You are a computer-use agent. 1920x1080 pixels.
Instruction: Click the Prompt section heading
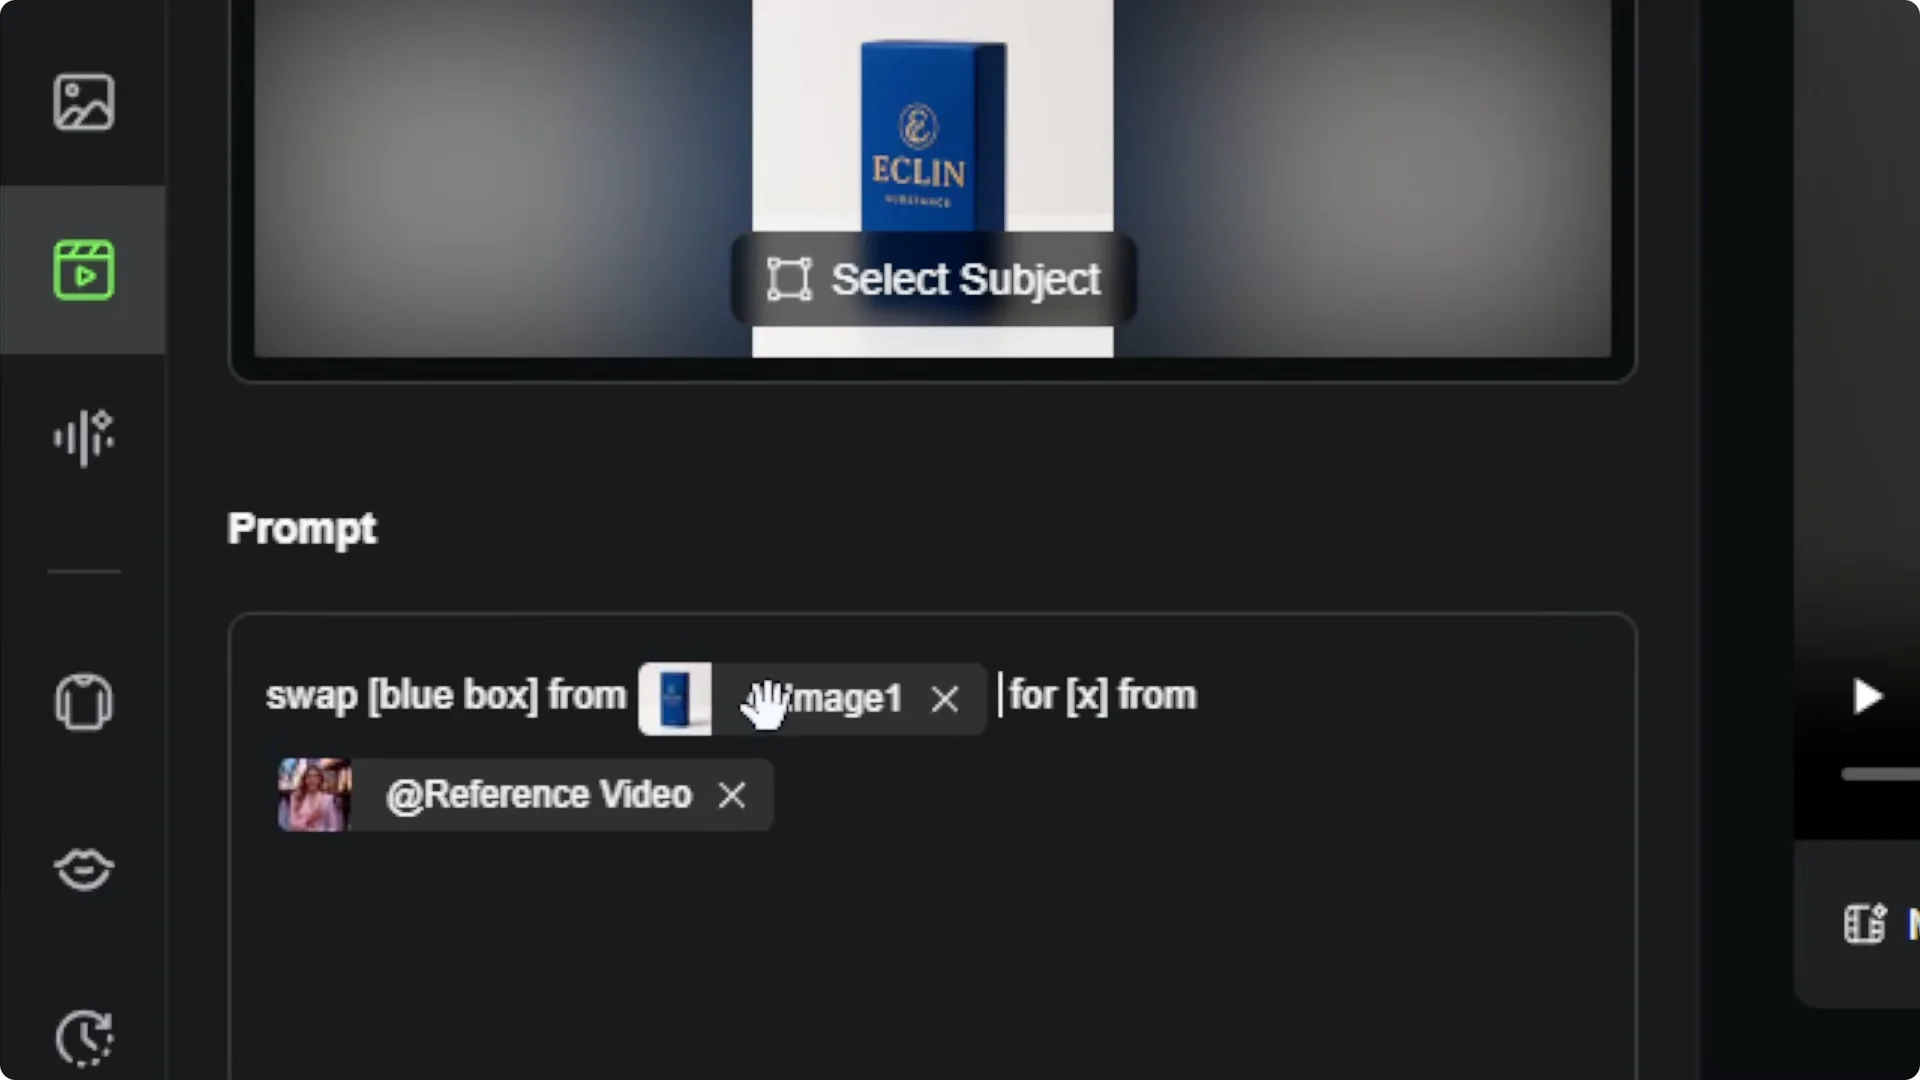click(x=301, y=529)
